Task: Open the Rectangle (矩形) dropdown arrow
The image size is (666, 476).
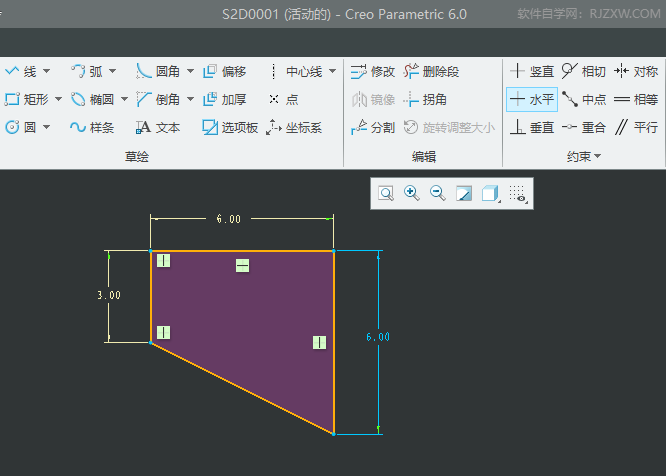Action: [58, 99]
